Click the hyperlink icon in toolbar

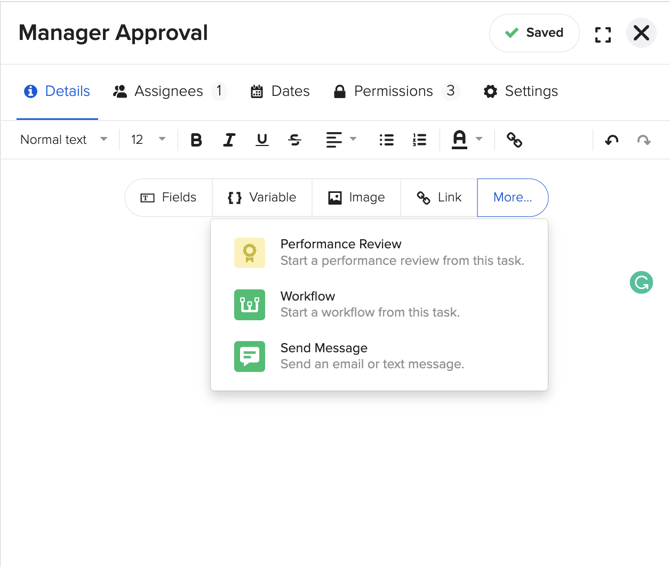[x=514, y=140]
